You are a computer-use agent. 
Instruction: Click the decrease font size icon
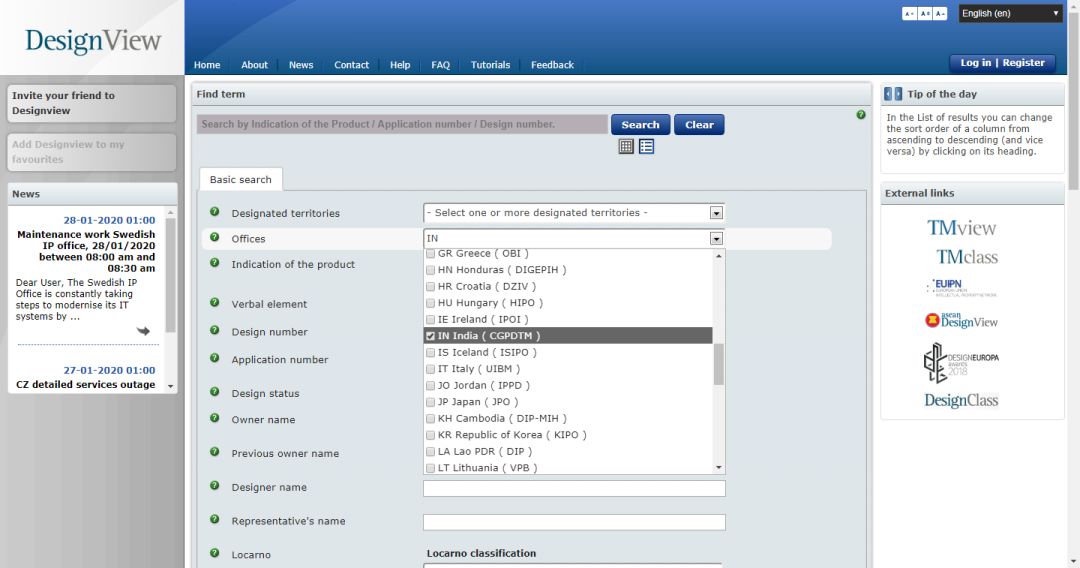(909, 14)
